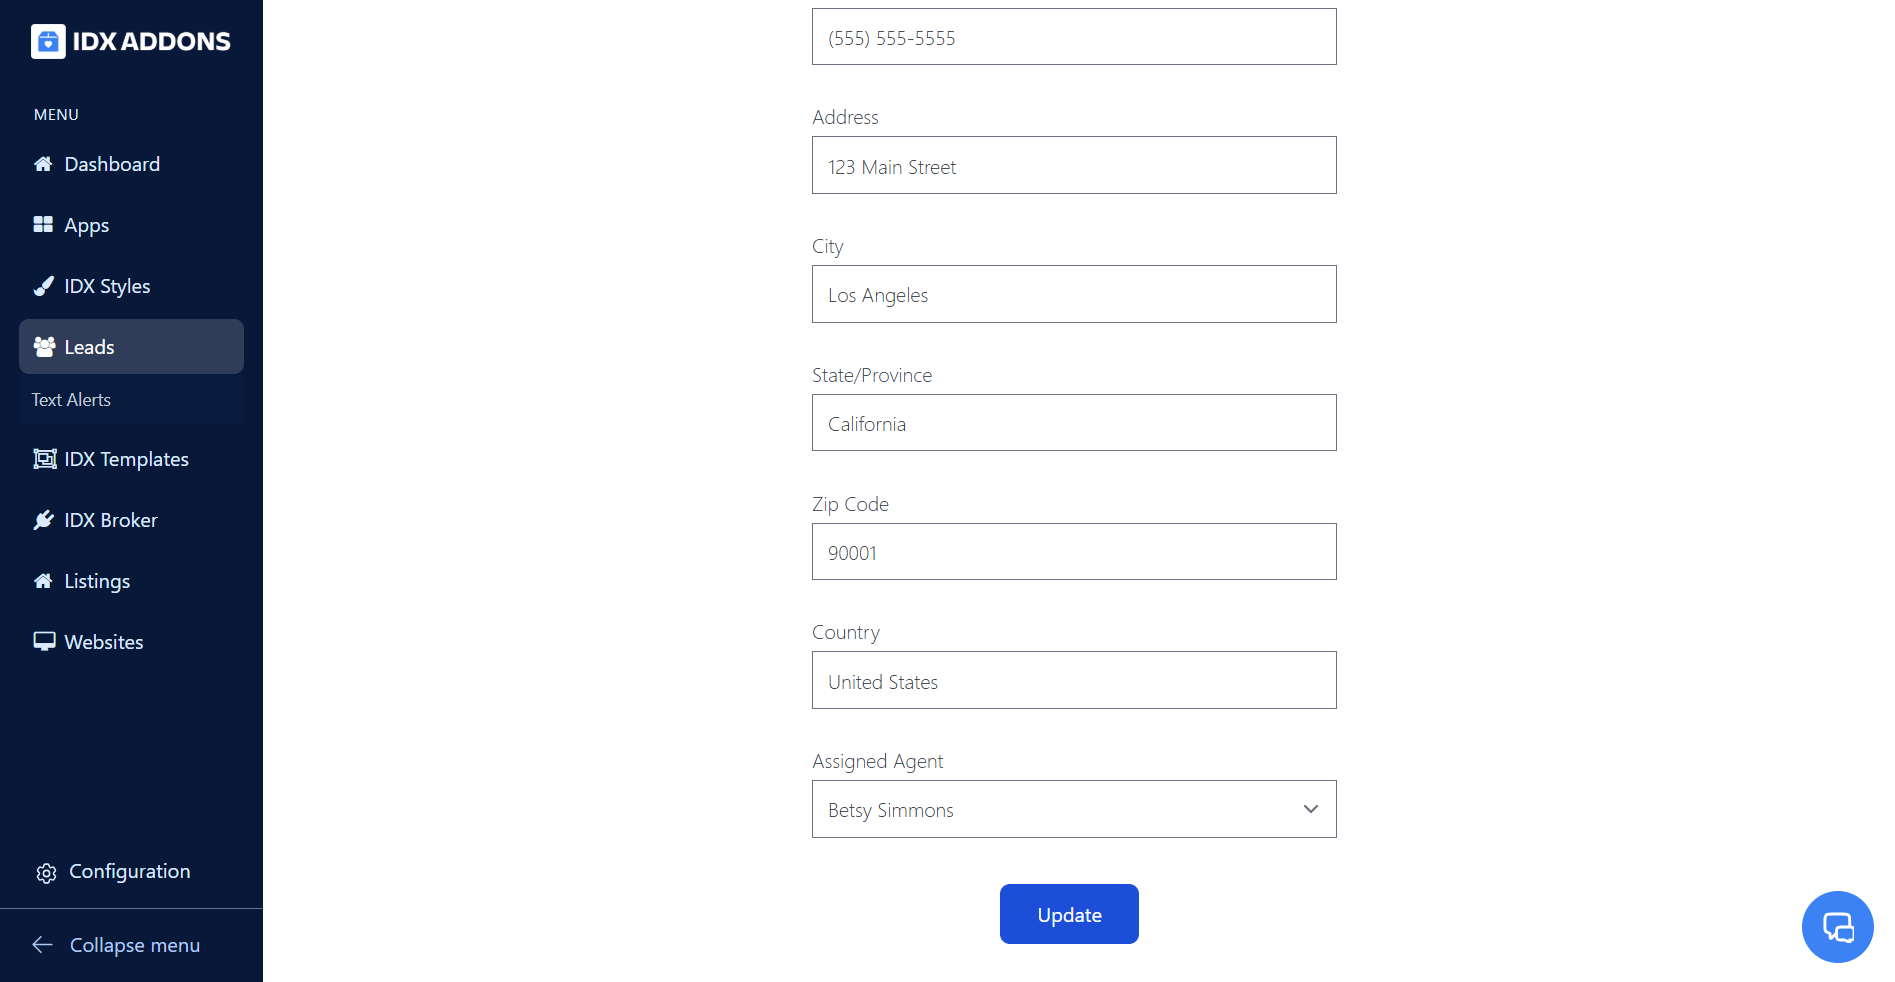Image resolution: width=1895 pixels, height=982 pixels.
Task: Collapse the sidebar menu
Action: point(116,945)
